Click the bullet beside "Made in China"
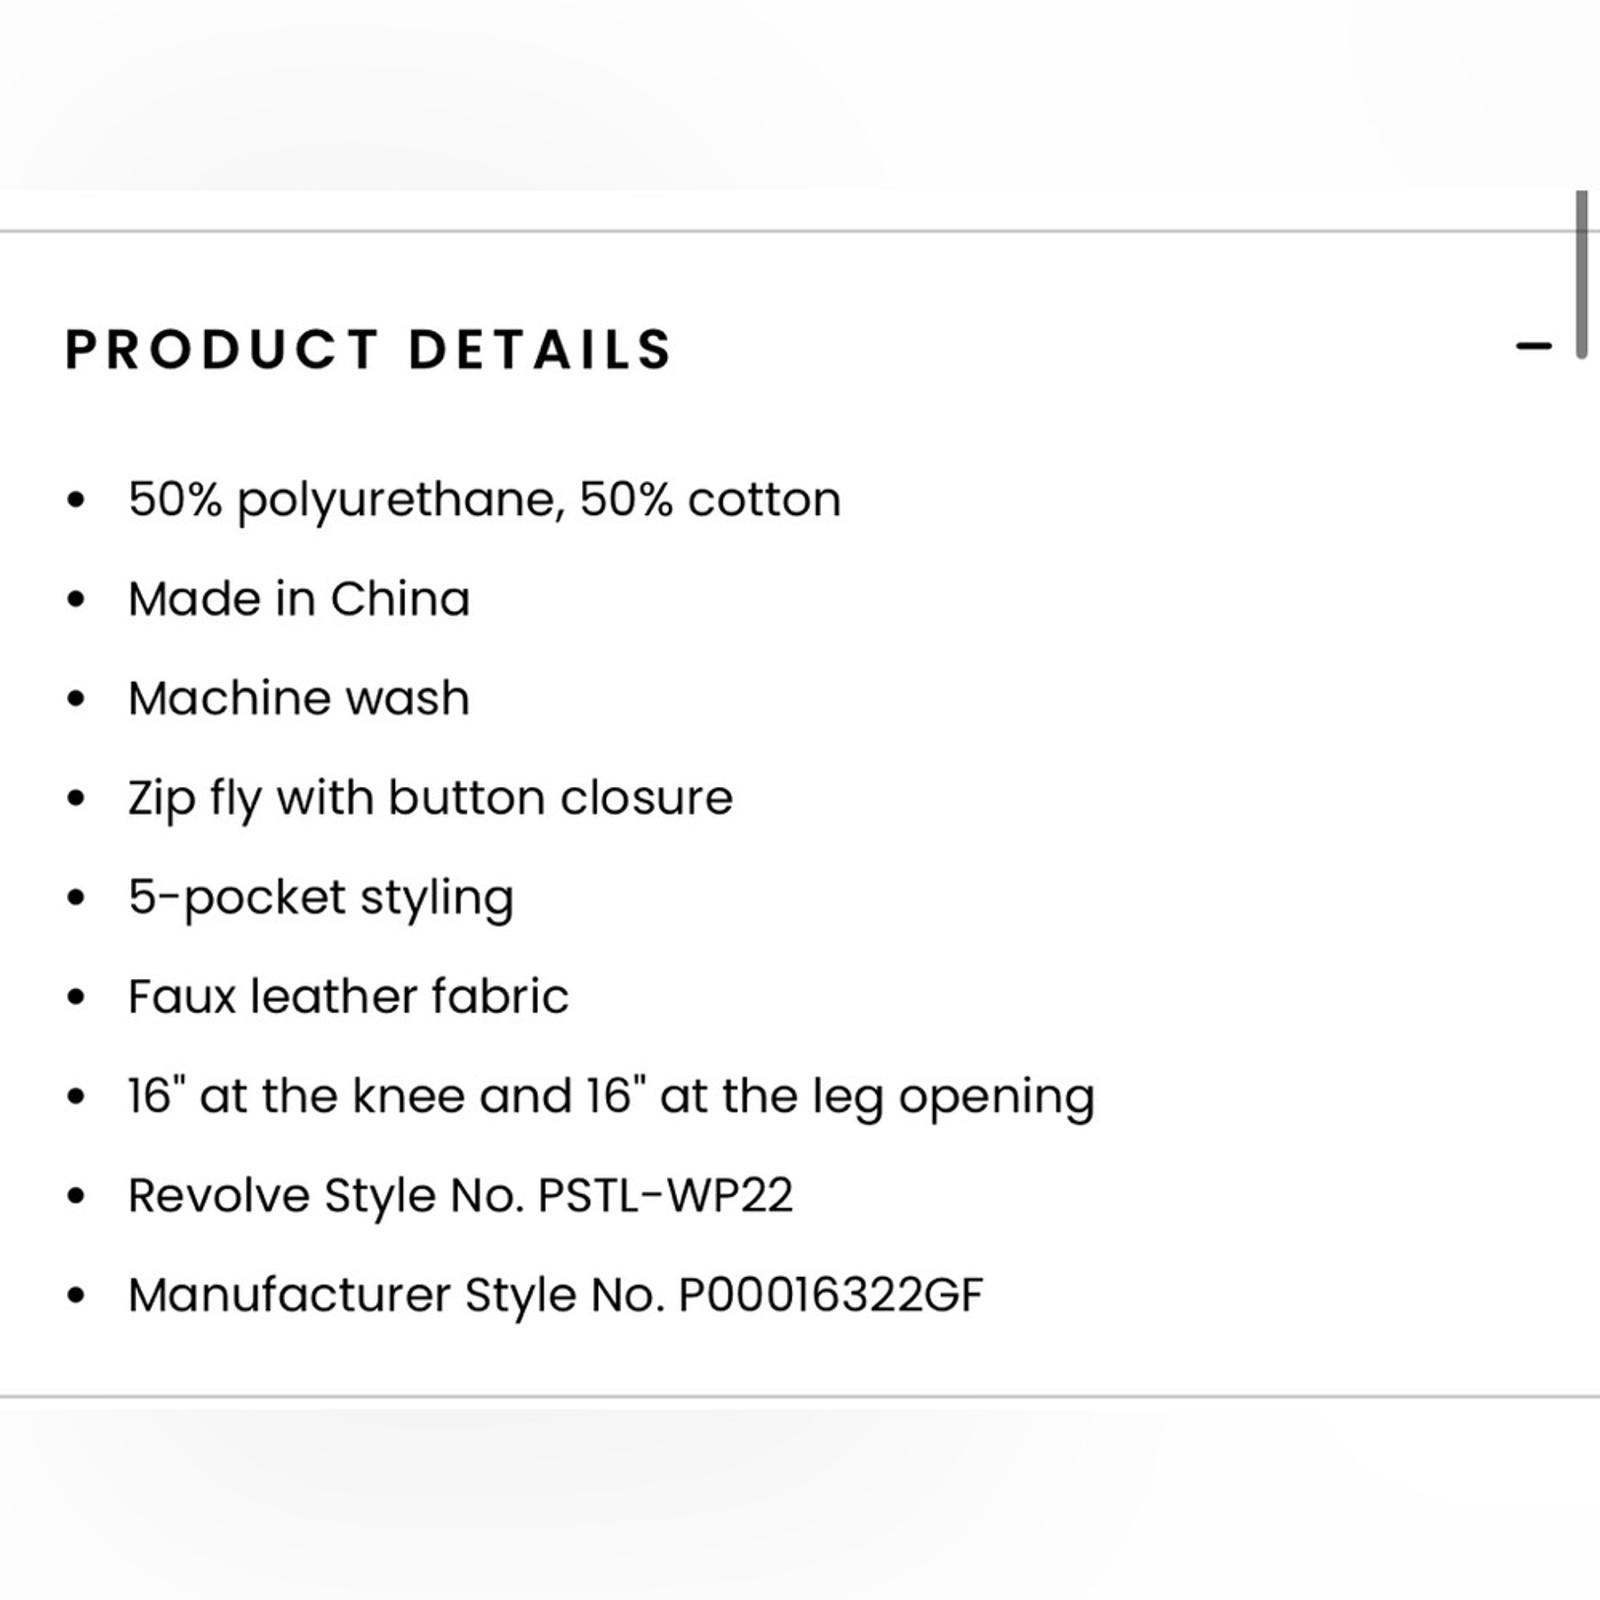This screenshot has width=1600, height=1600. pos(77,600)
